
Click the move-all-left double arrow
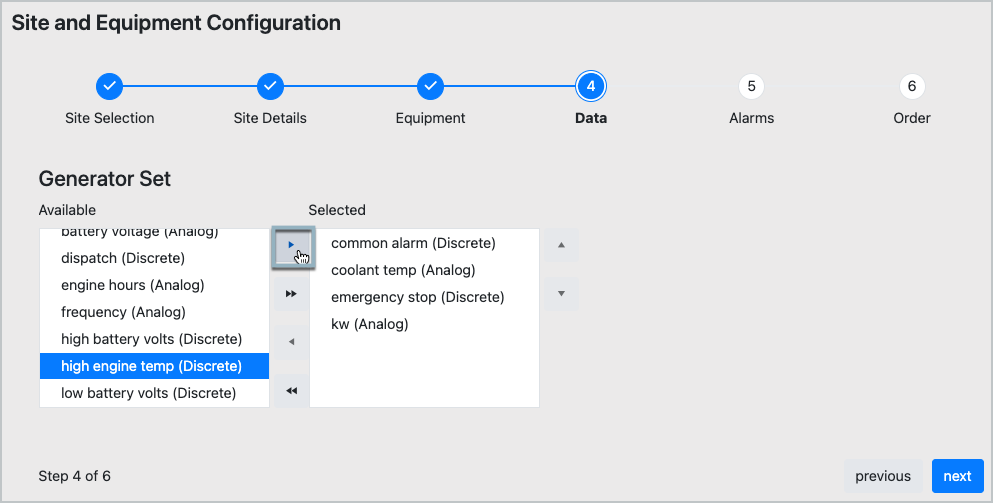coord(291,390)
